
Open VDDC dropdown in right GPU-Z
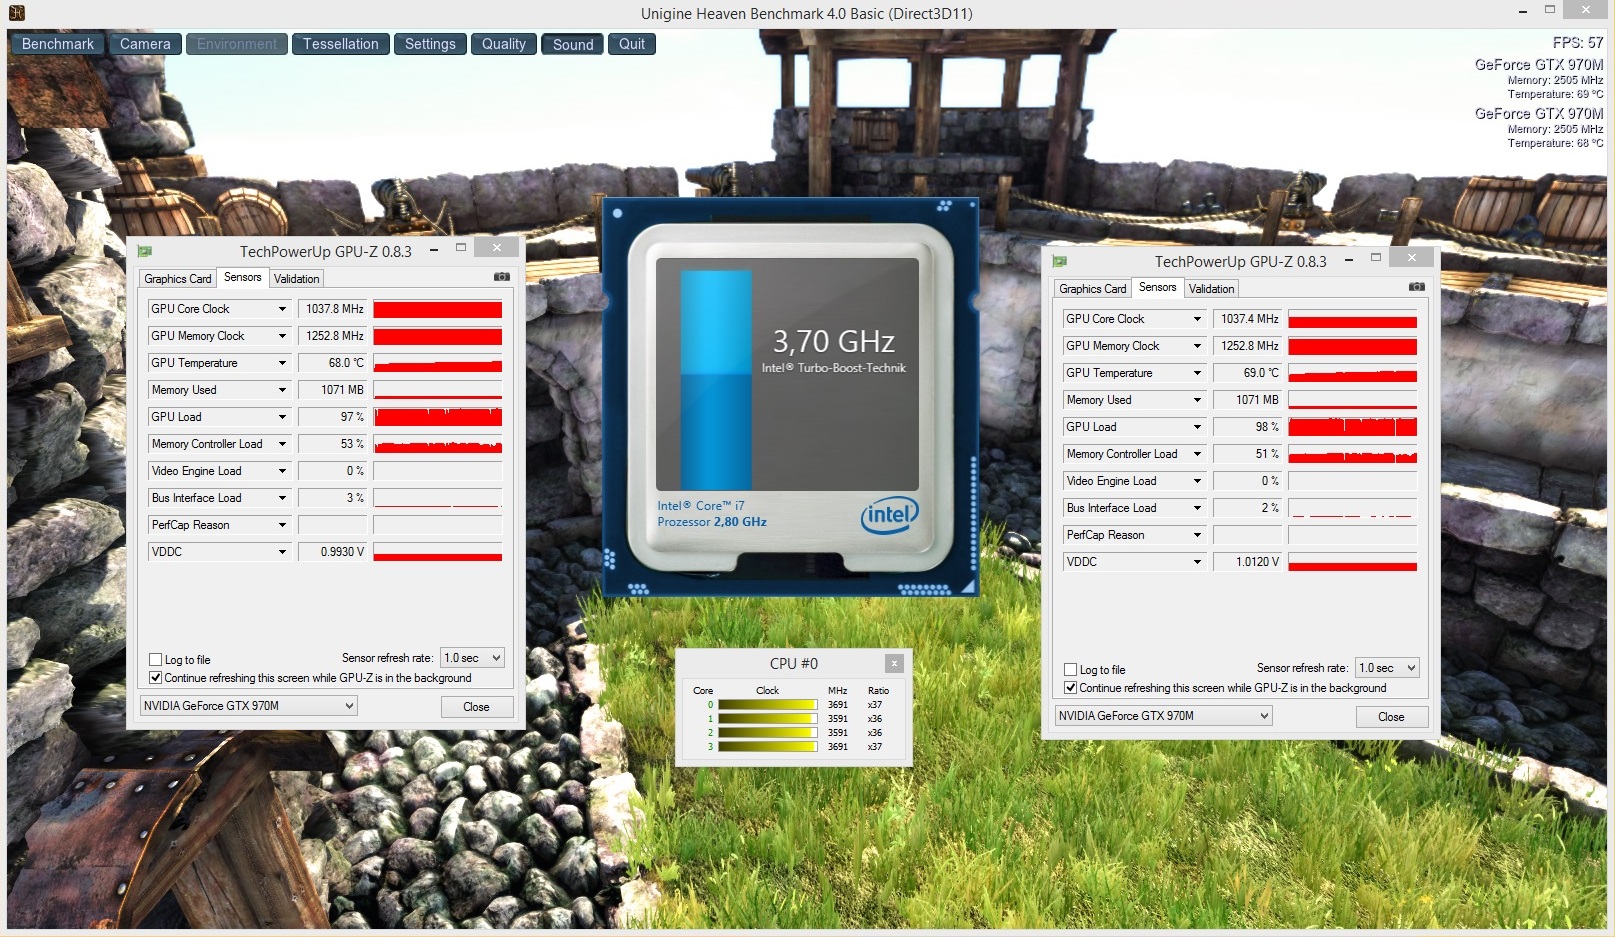pyautogui.click(x=1197, y=562)
